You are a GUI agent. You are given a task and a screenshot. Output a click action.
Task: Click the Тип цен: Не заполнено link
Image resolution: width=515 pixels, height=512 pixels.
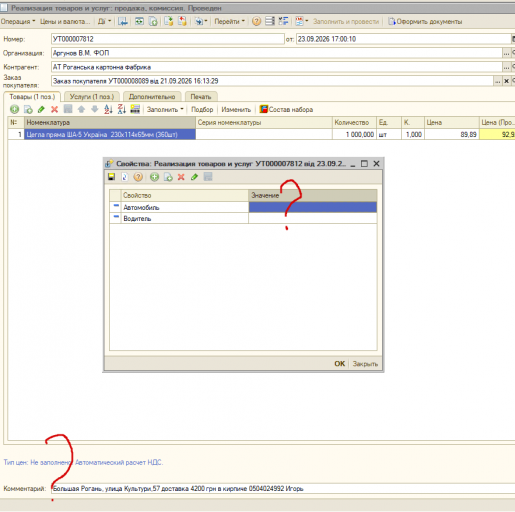coord(38,462)
